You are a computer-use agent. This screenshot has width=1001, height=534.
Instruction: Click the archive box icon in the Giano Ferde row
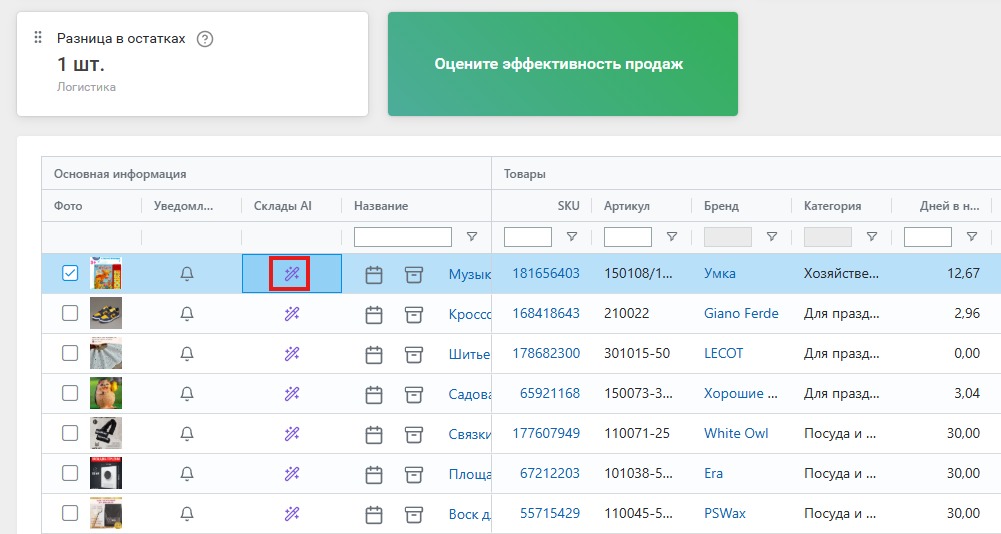(414, 315)
